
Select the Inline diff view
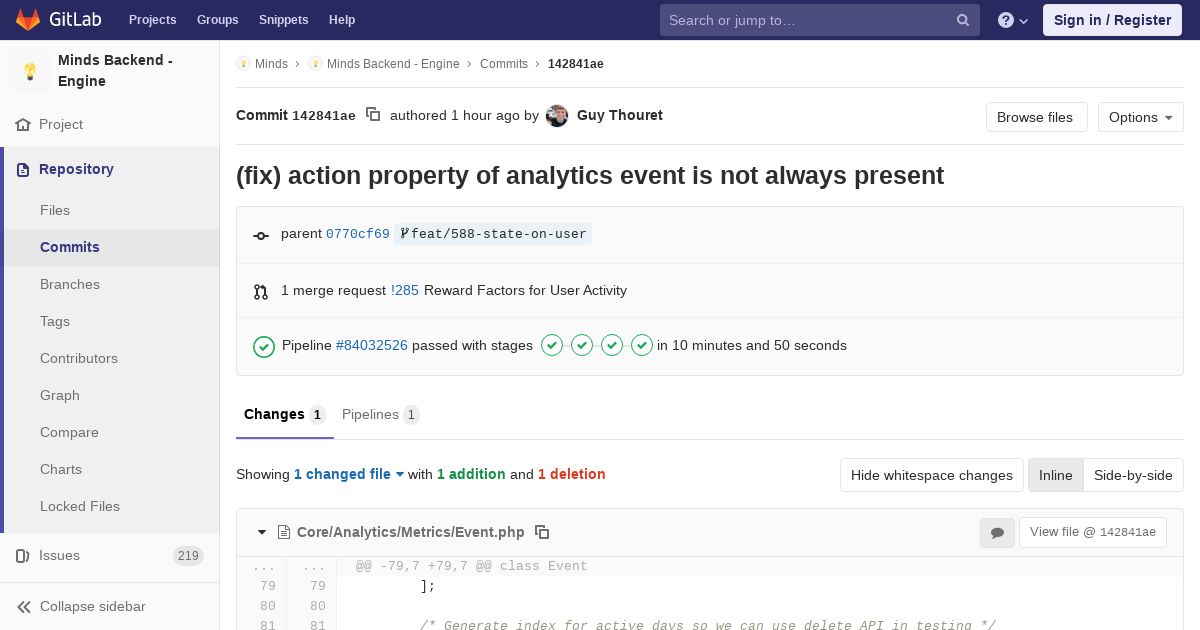(1055, 475)
